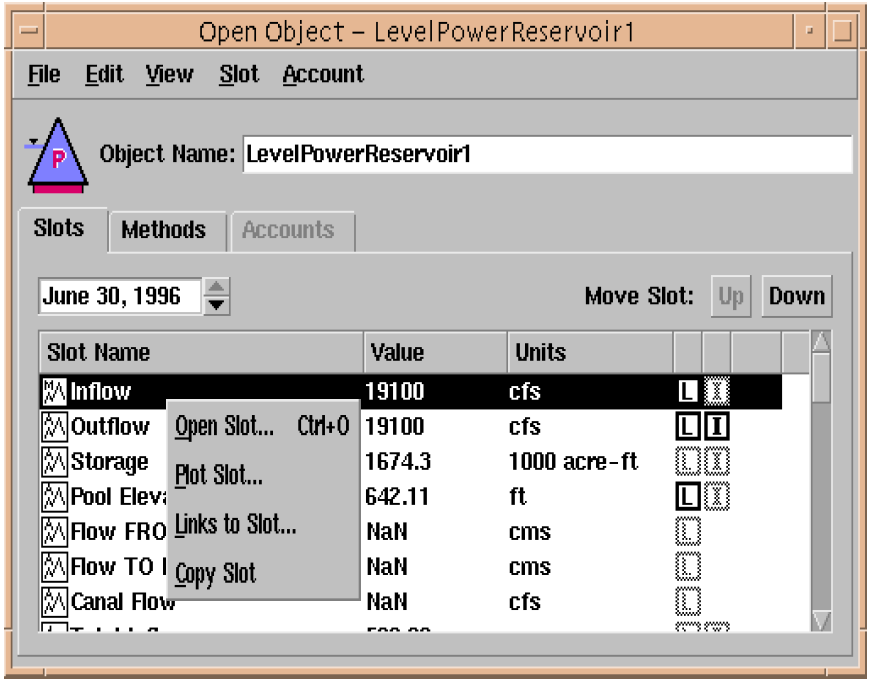This screenshot has width=871, height=682.
Task: Select Copy Slot in the context menu
Action: (215, 574)
